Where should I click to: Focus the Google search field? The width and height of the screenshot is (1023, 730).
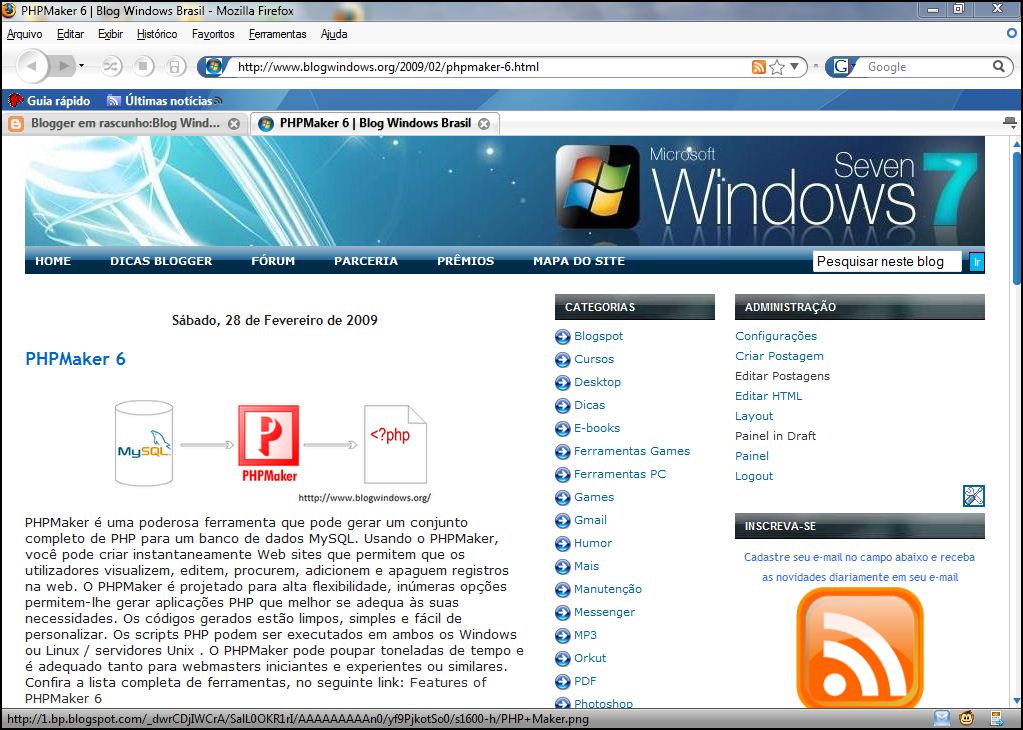pos(925,67)
